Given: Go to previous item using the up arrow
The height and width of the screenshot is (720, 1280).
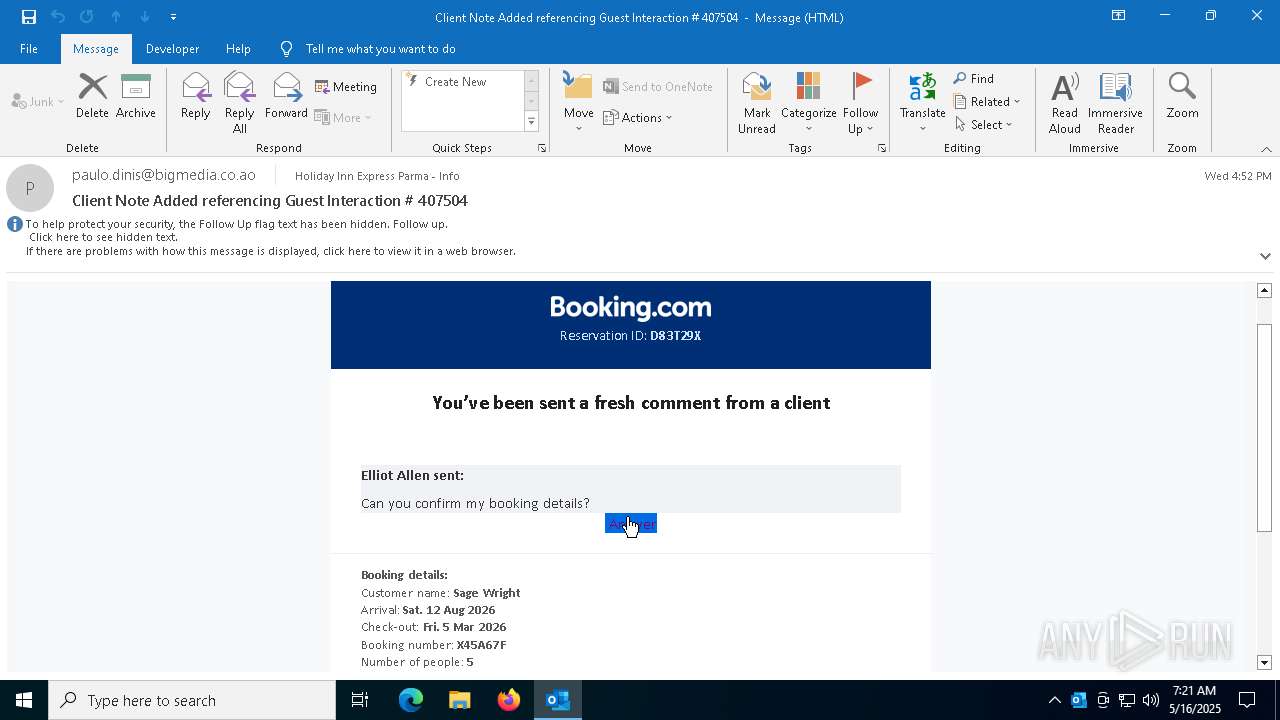Looking at the screenshot, I should [116, 17].
